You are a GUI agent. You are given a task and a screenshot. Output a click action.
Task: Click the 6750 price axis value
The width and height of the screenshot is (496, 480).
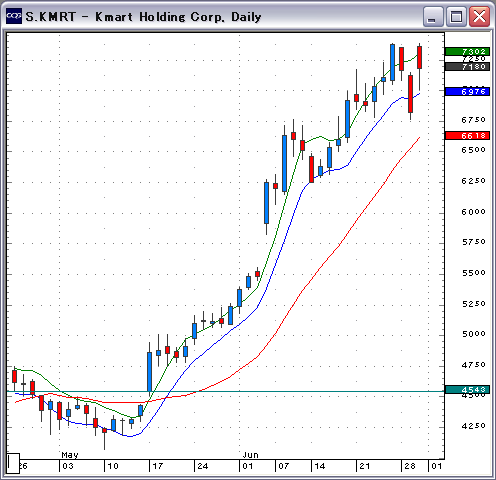[473, 120]
